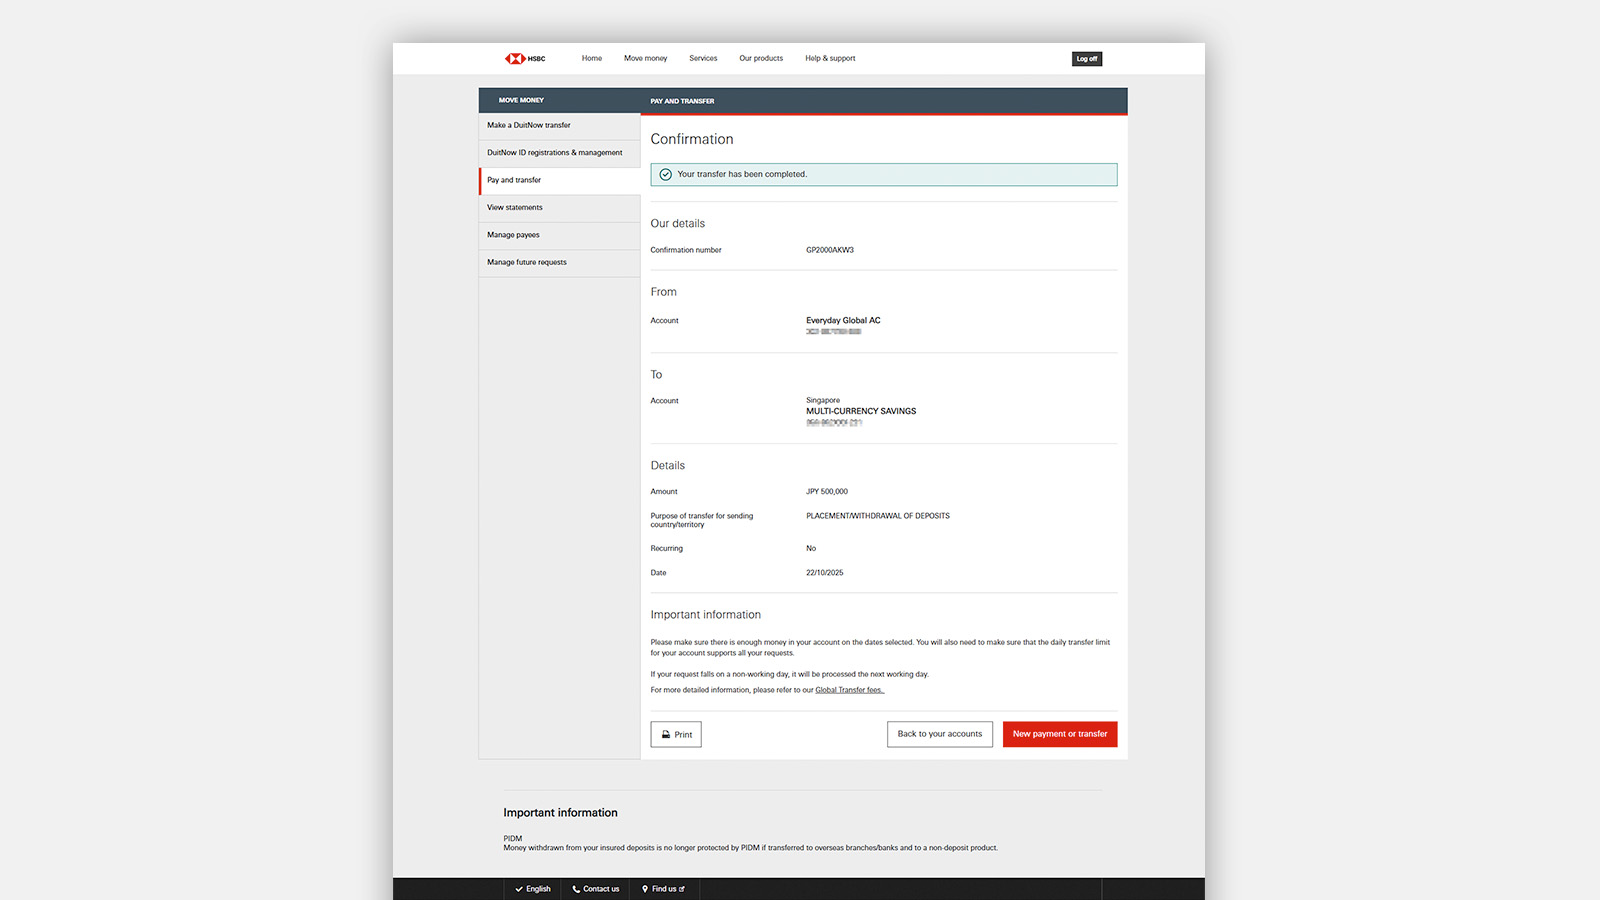
Task: Open the Home menu item
Action: [x=592, y=59]
